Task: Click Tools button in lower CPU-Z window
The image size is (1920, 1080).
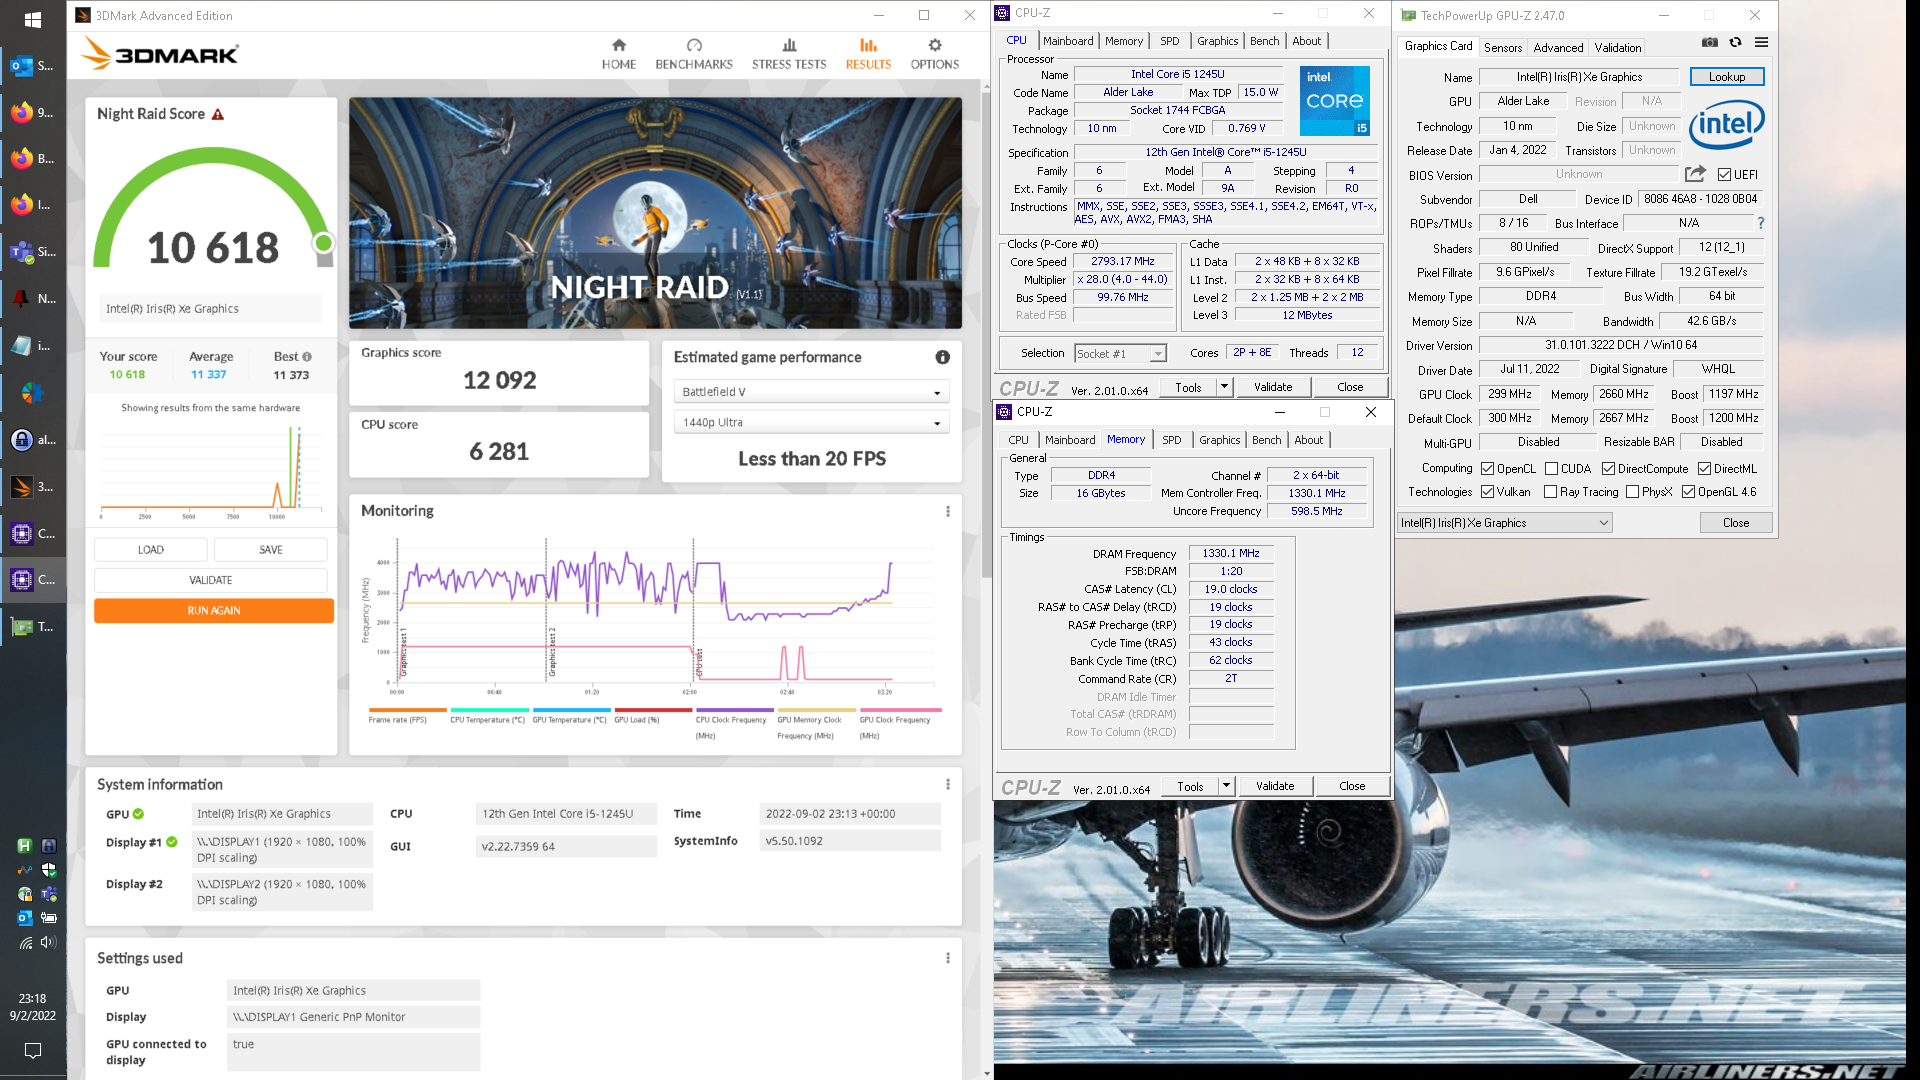Action: pos(1190,786)
